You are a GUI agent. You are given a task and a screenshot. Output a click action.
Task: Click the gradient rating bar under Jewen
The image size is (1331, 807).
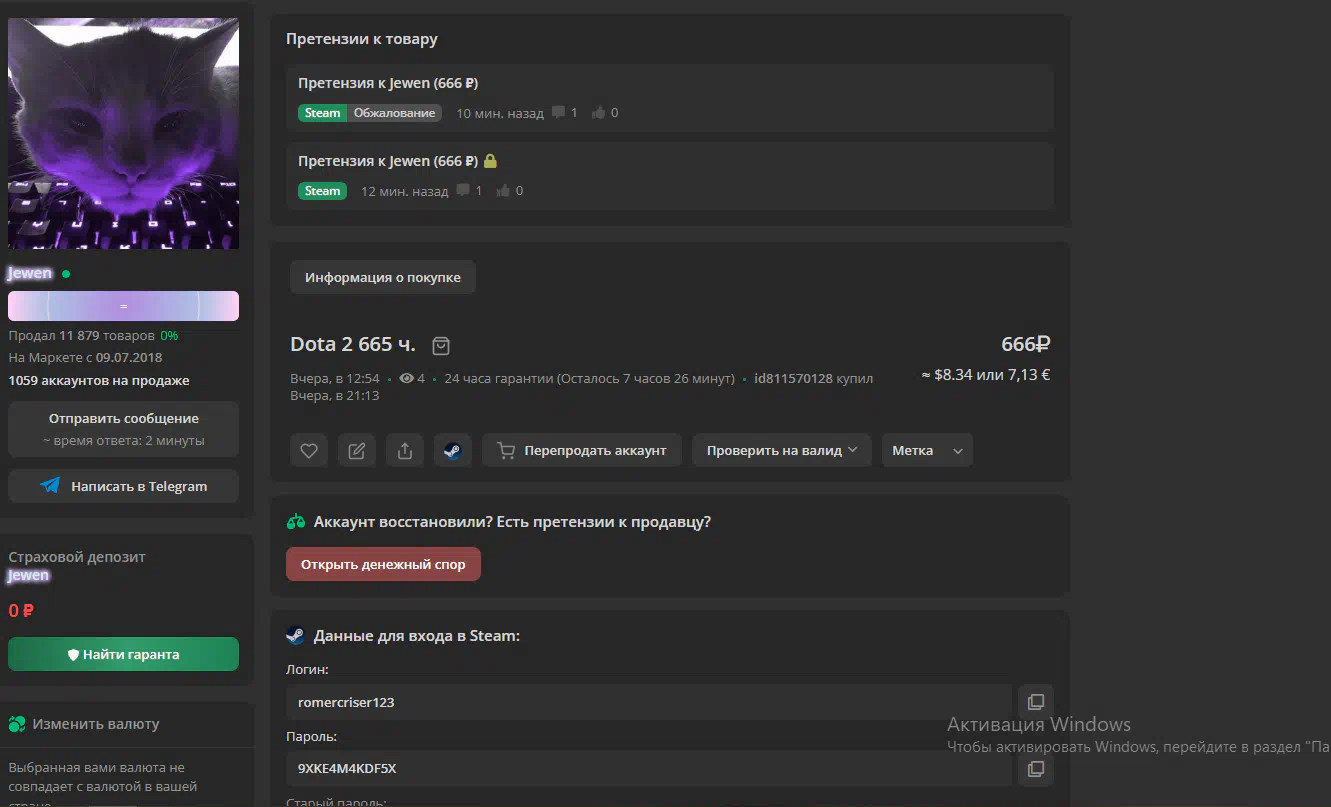pyautogui.click(x=124, y=306)
